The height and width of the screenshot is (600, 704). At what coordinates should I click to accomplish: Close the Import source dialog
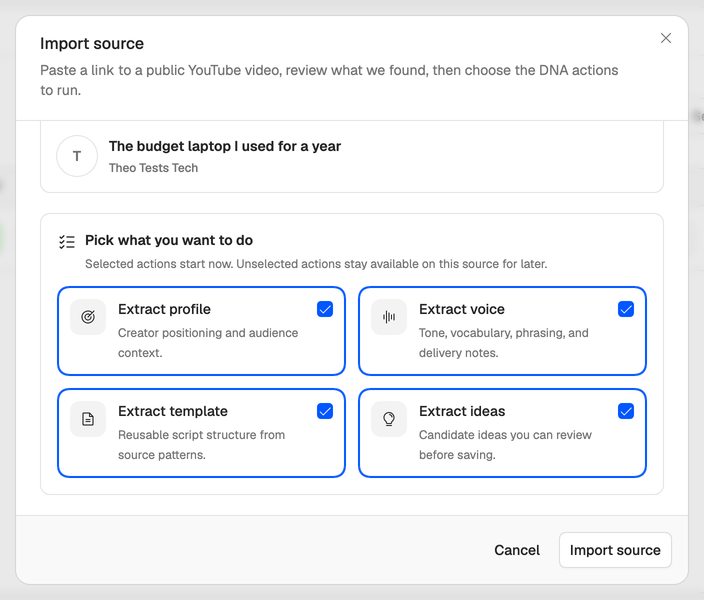(665, 38)
